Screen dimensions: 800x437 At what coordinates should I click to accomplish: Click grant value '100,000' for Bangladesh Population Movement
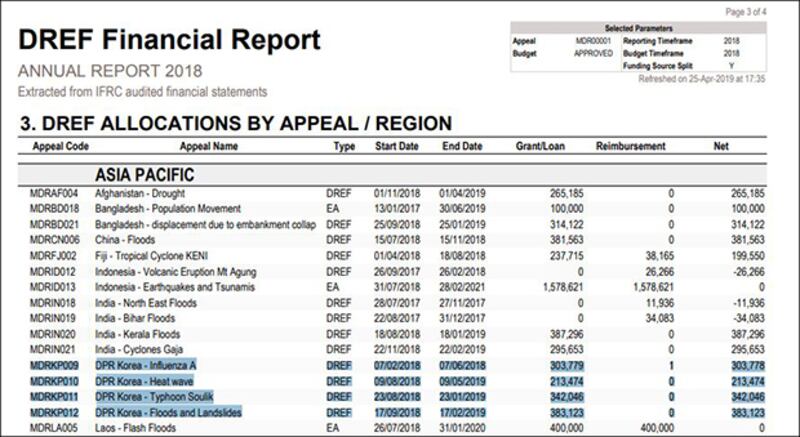click(x=566, y=209)
